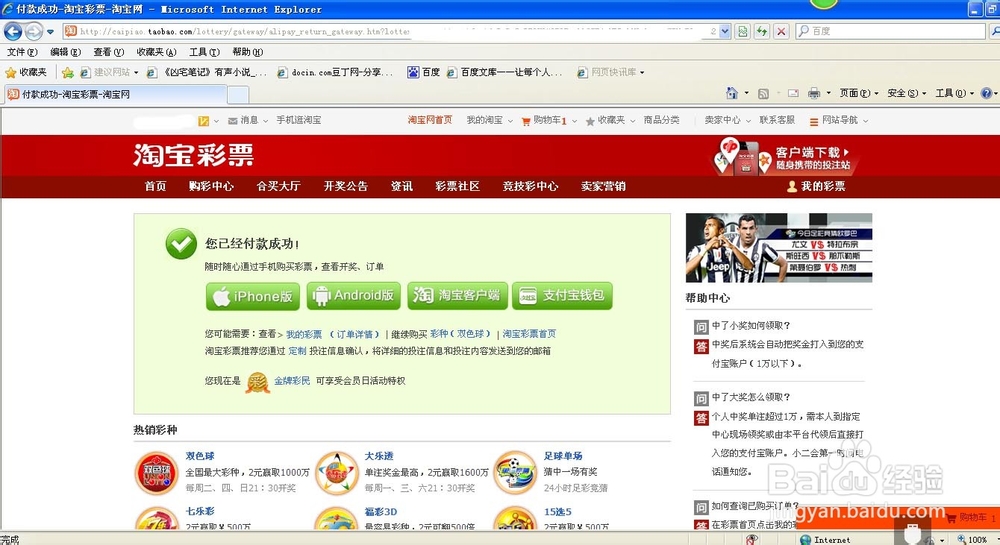Open the 收藏夹 favorites star button

click(26, 72)
